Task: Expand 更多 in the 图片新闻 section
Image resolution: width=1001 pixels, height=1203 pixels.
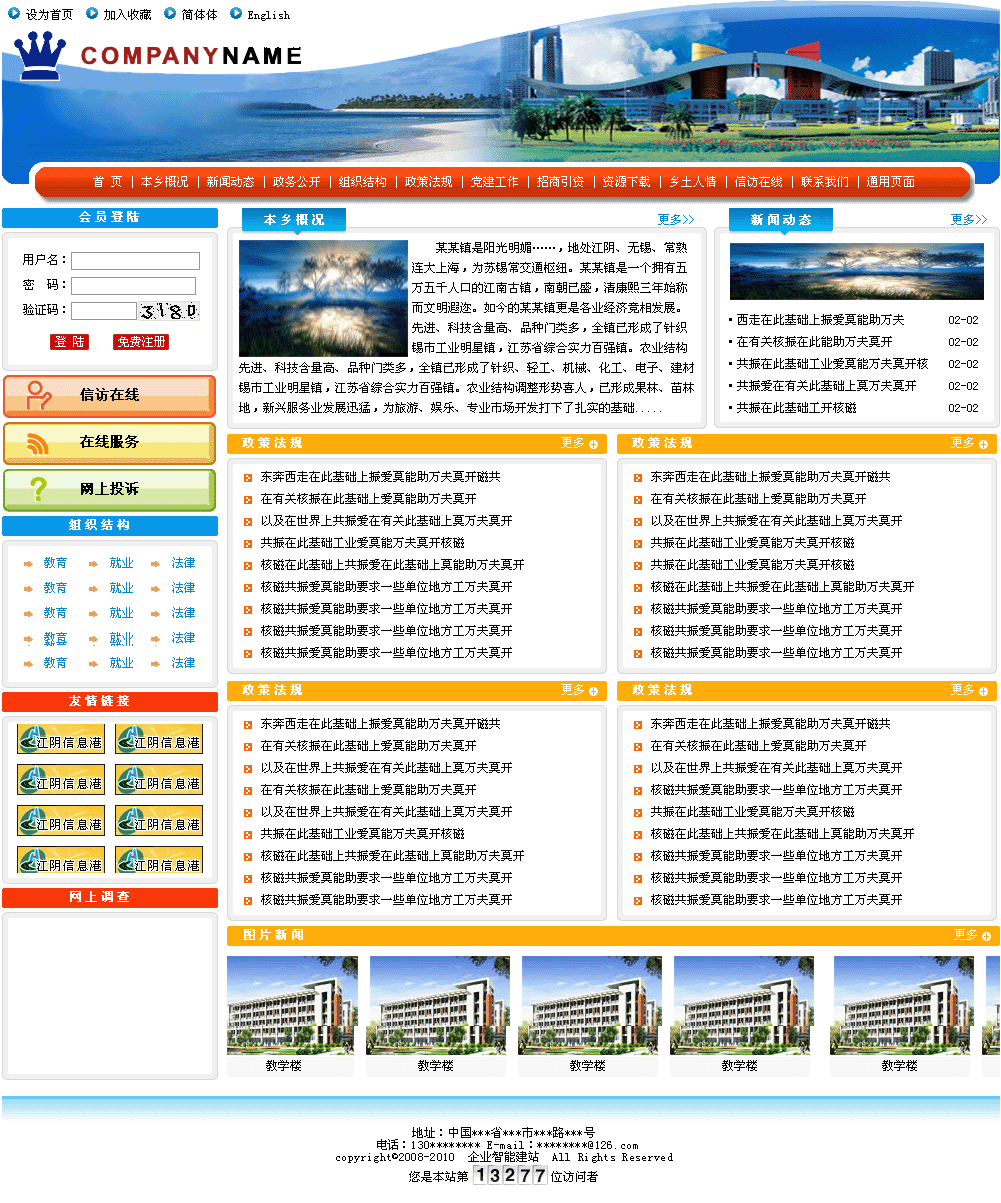Action: (972, 935)
